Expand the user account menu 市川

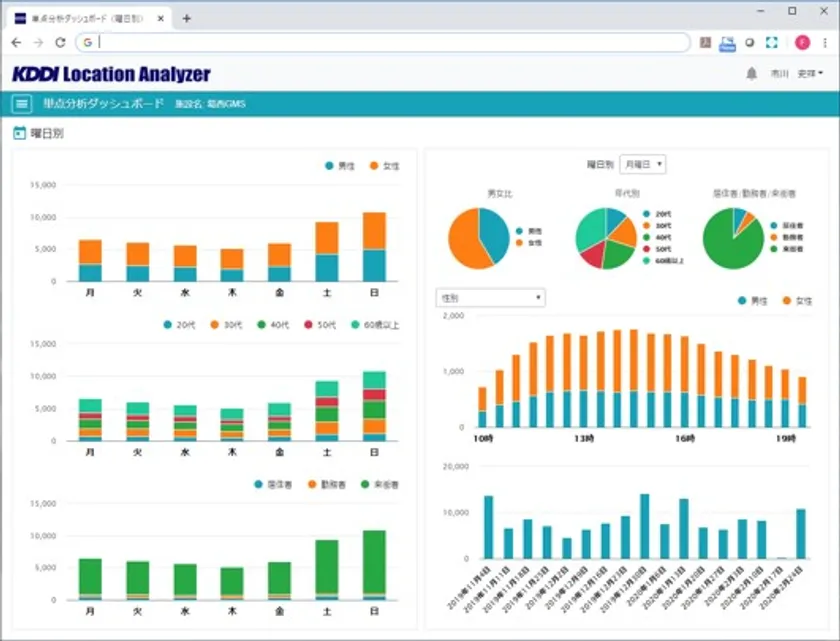(x=796, y=74)
